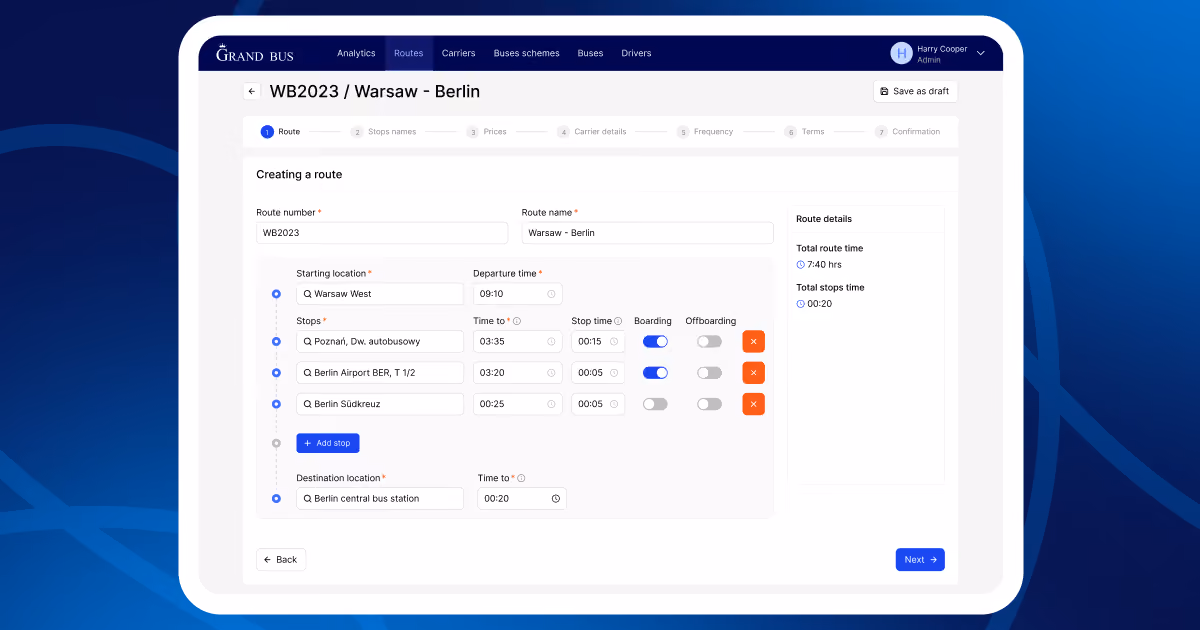Viewport: 1200px width, 630px height.
Task: Click search icon in Berlin Airport BER field
Action: coord(308,373)
